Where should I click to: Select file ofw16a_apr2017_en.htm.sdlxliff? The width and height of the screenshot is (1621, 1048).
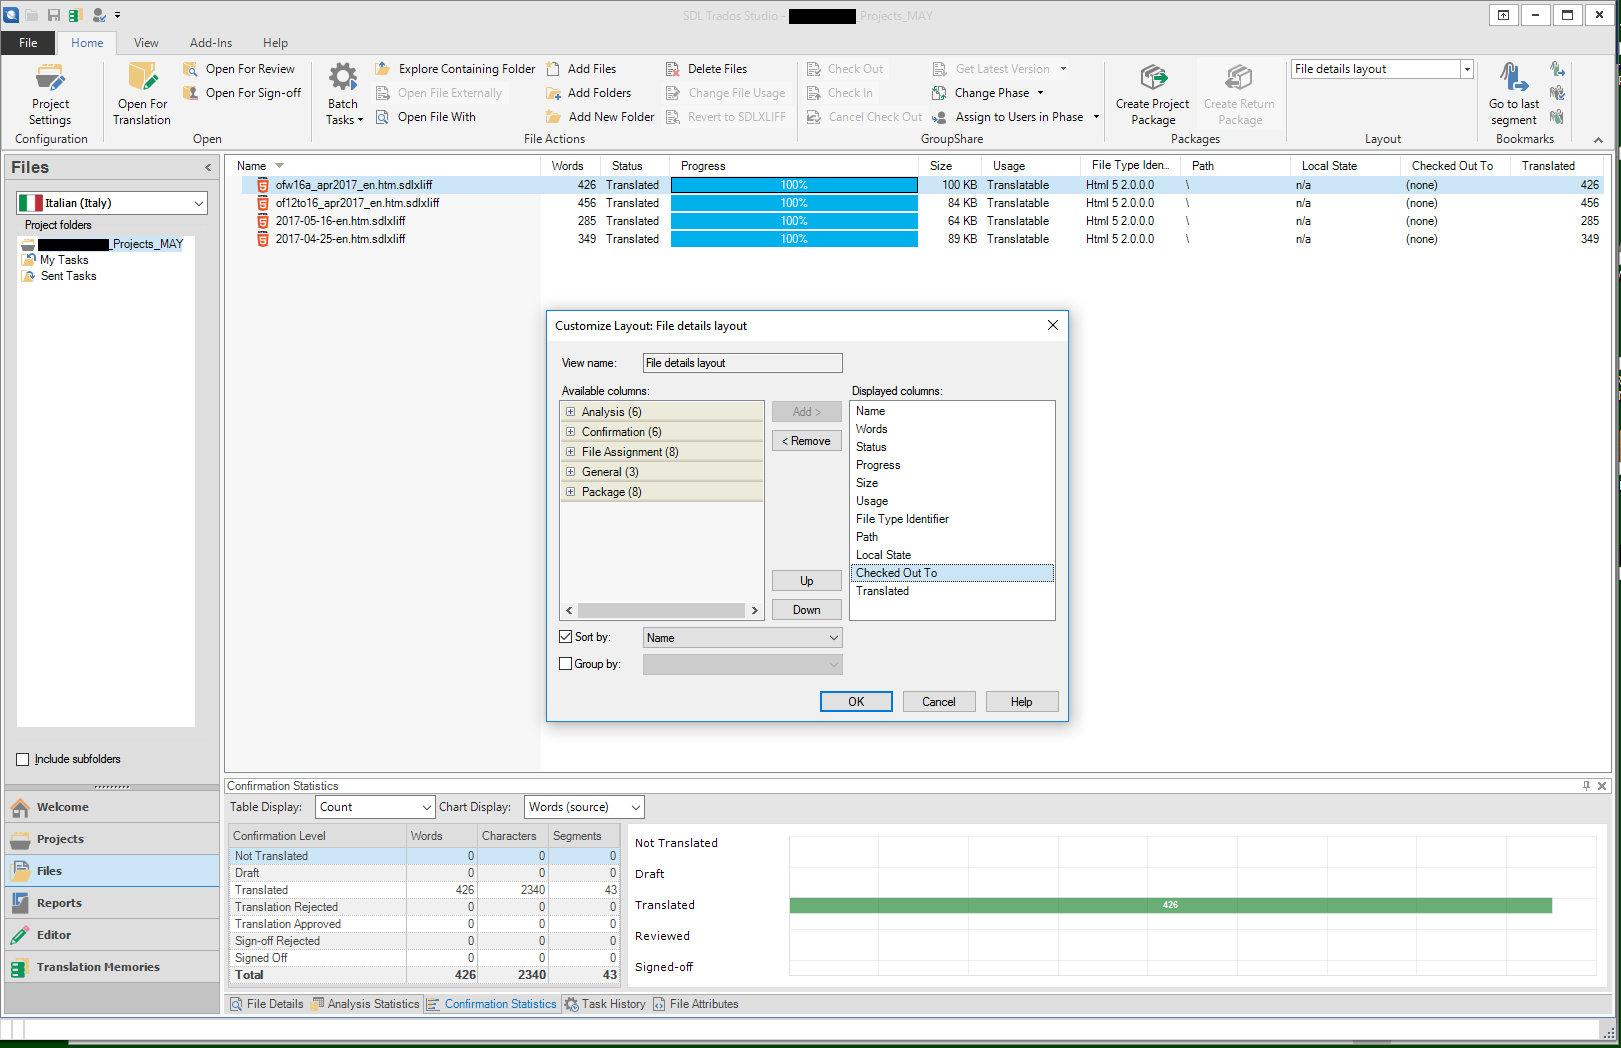tap(354, 185)
